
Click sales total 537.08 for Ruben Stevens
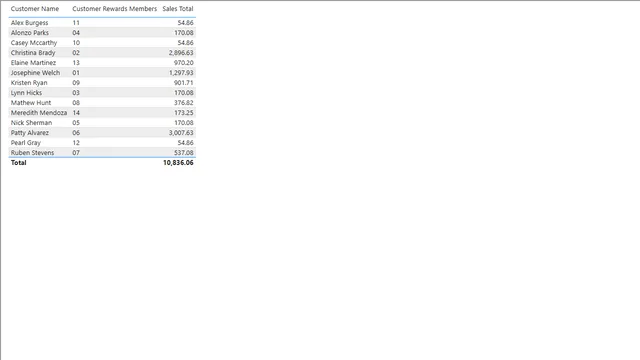[x=184, y=153]
